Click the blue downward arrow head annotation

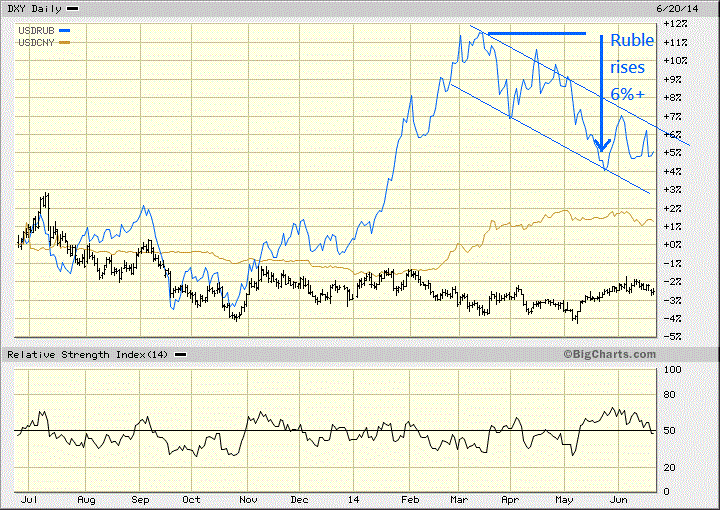click(601, 146)
